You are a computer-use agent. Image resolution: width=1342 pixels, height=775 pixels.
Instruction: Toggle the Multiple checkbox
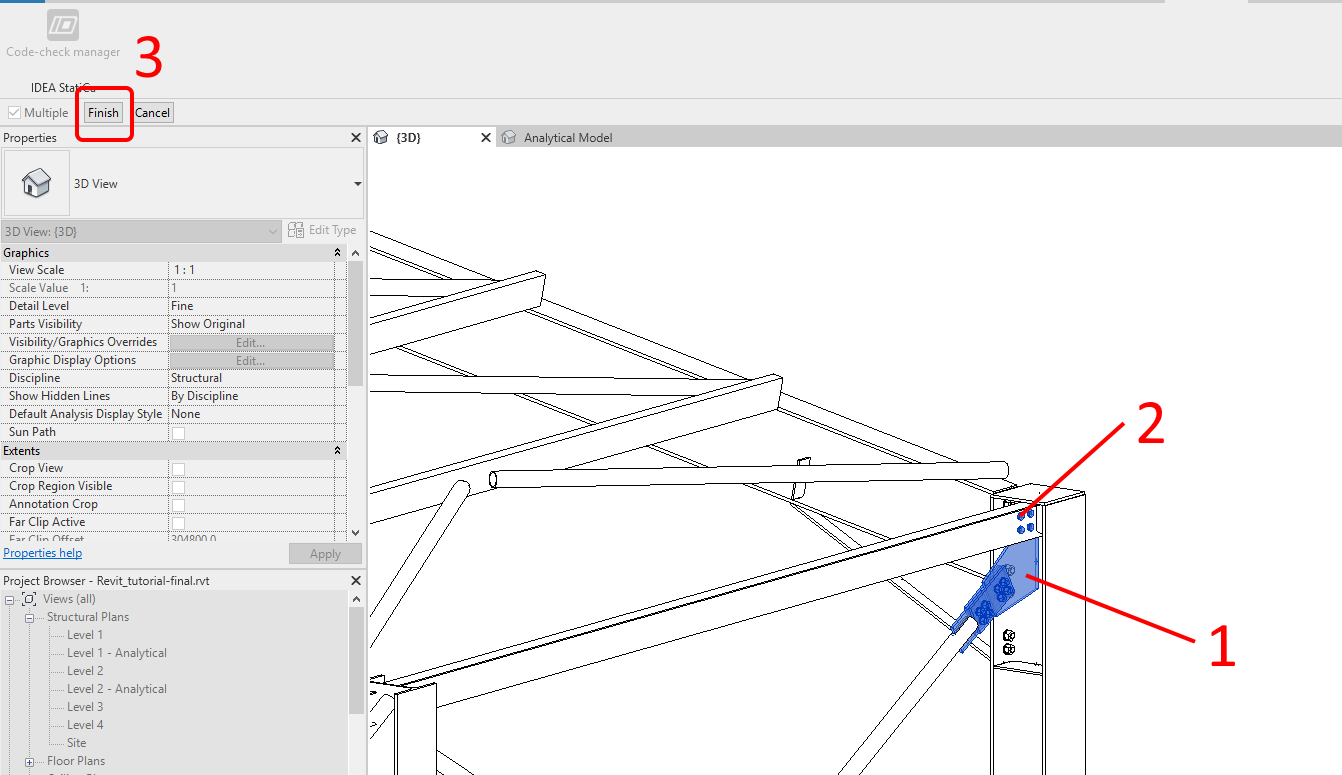pos(14,113)
